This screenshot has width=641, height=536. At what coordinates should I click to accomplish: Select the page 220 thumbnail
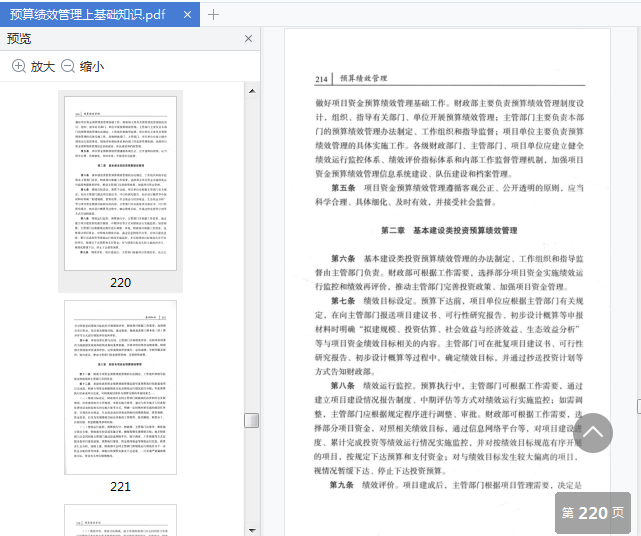pos(120,184)
